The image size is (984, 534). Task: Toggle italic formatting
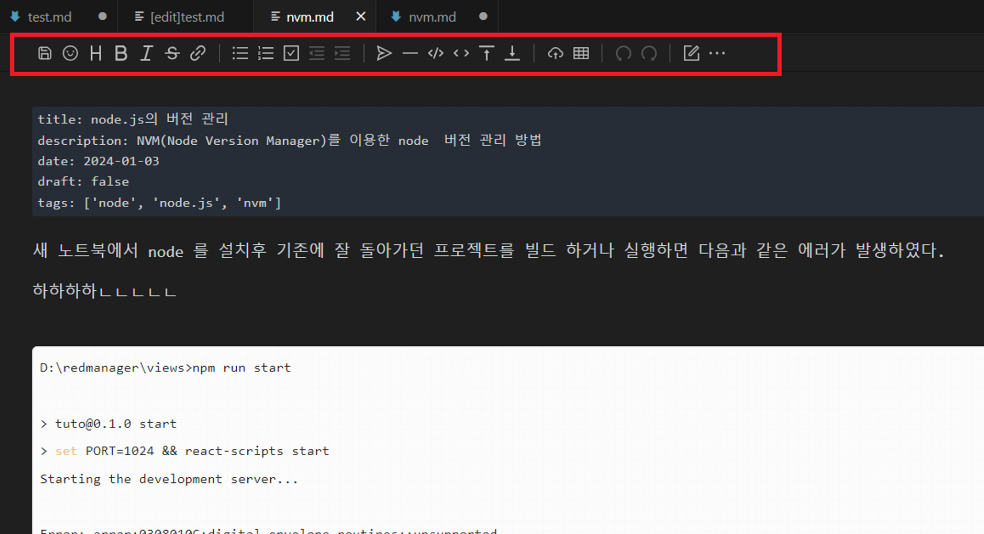click(x=146, y=54)
